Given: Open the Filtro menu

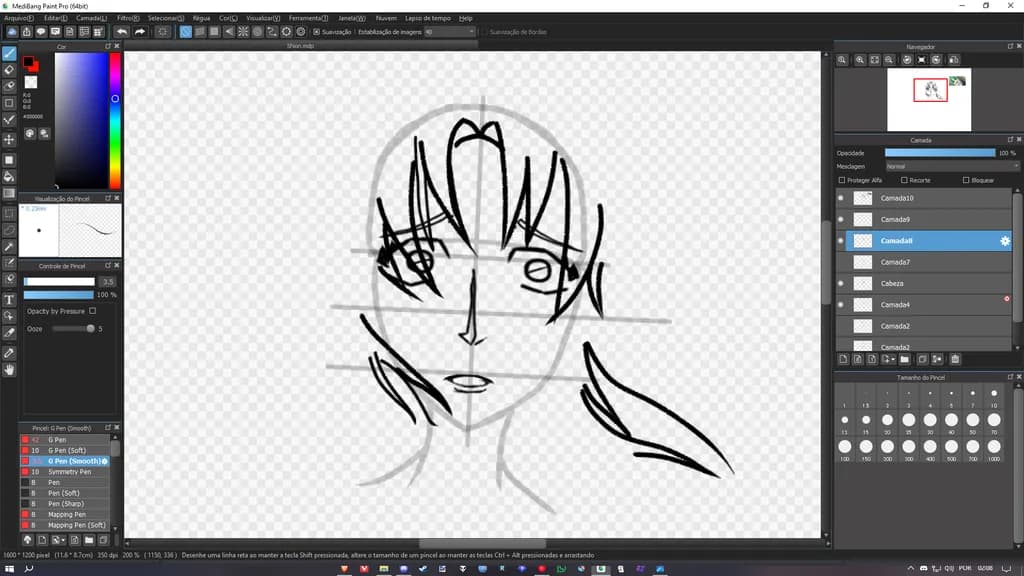Looking at the screenshot, I should [128, 18].
